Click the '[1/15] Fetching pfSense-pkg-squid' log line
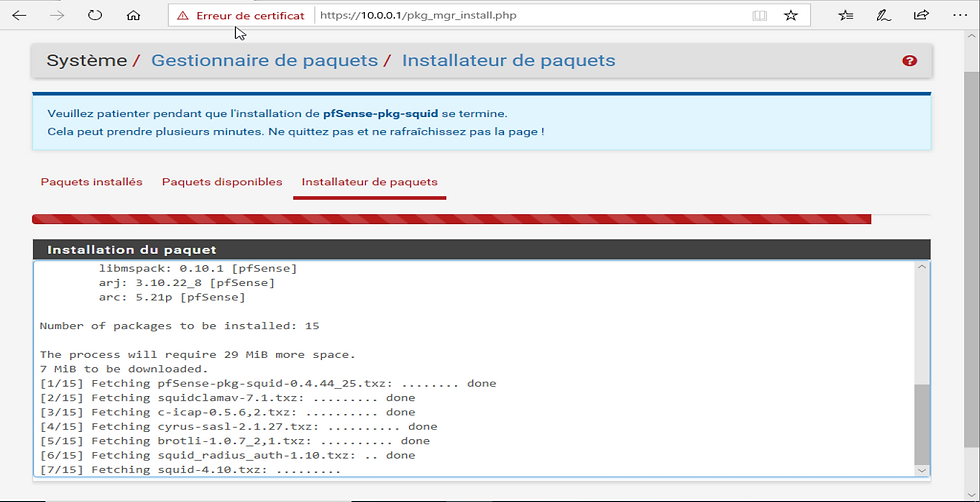The image size is (980, 502). point(268,383)
